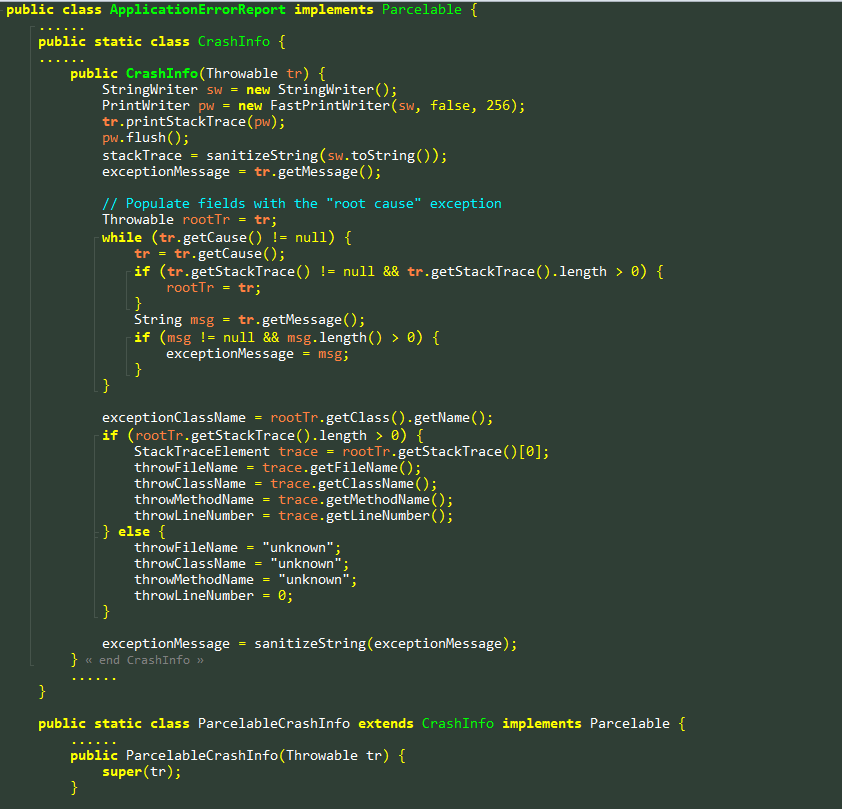This screenshot has width=842, height=809.
Task: Click the ParcelableCrashInfo class declaration line
Action: click(x=362, y=724)
